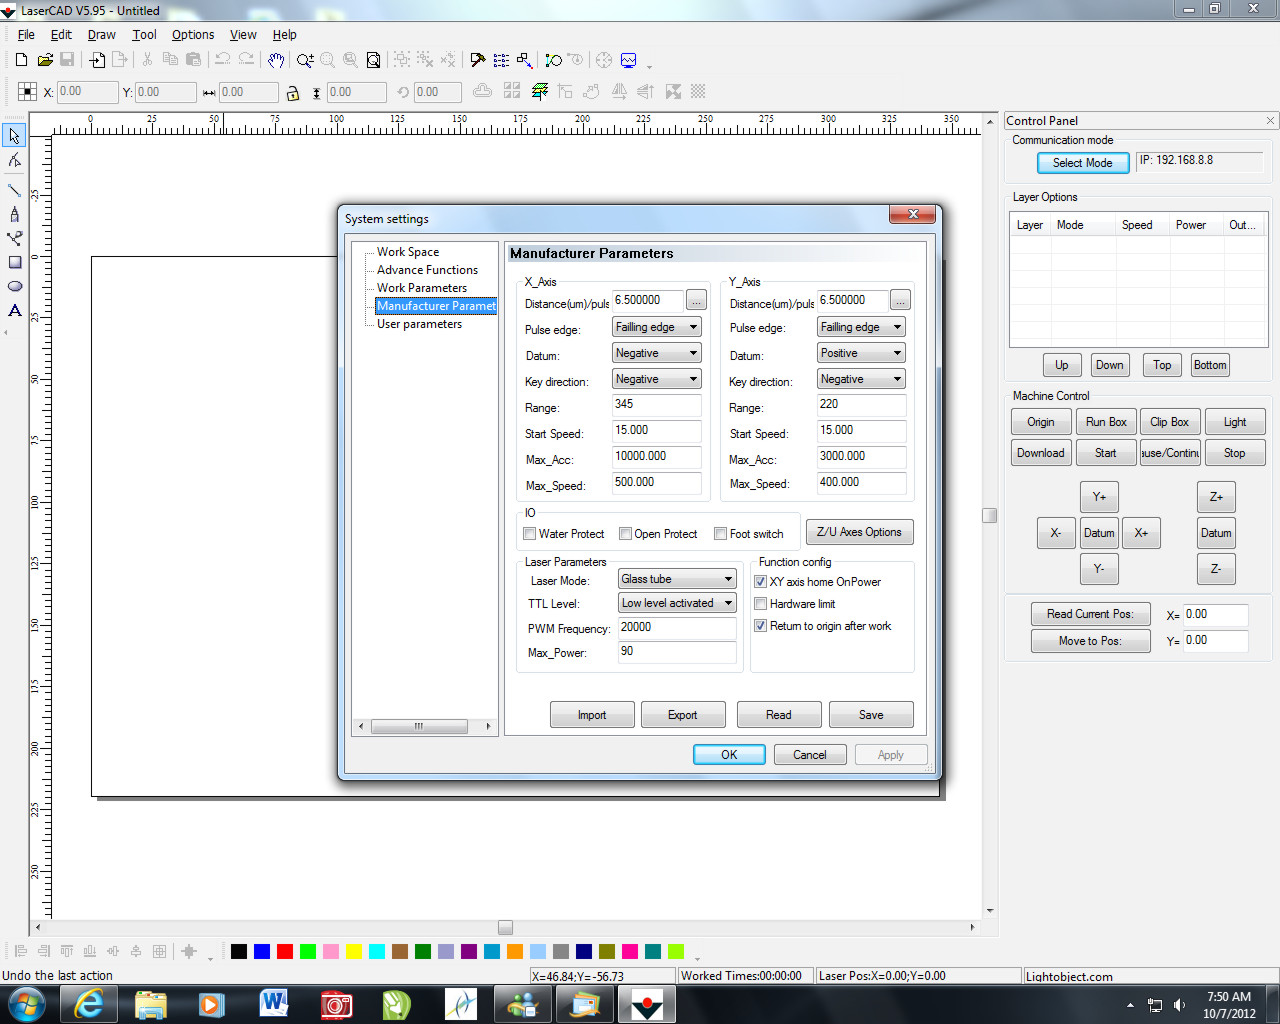The image size is (1280, 1024).
Task: Click the PWM Frequency input field
Action: [x=677, y=627]
